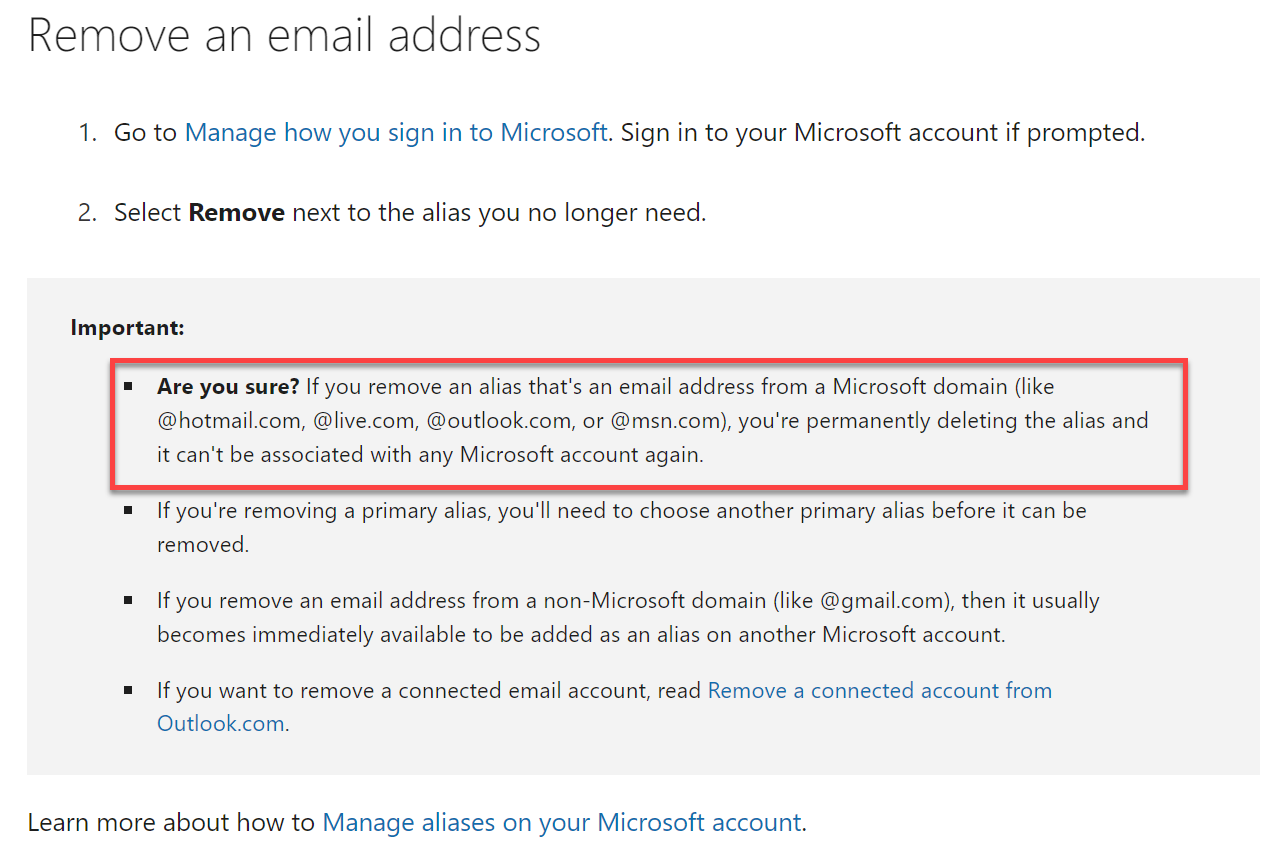Click the "@hotmail.com," text

231,420
